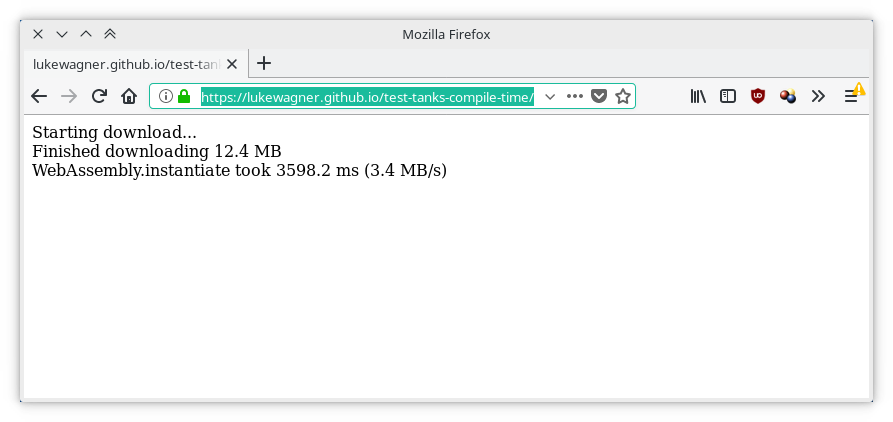
Task: Click into the address bar URL
Action: 367,97
